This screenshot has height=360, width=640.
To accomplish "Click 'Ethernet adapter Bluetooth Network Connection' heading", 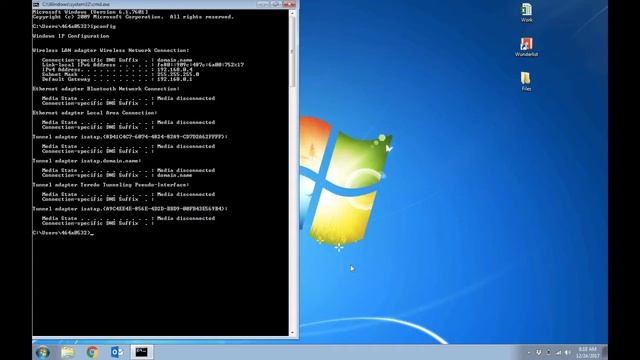I will (106, 89).
